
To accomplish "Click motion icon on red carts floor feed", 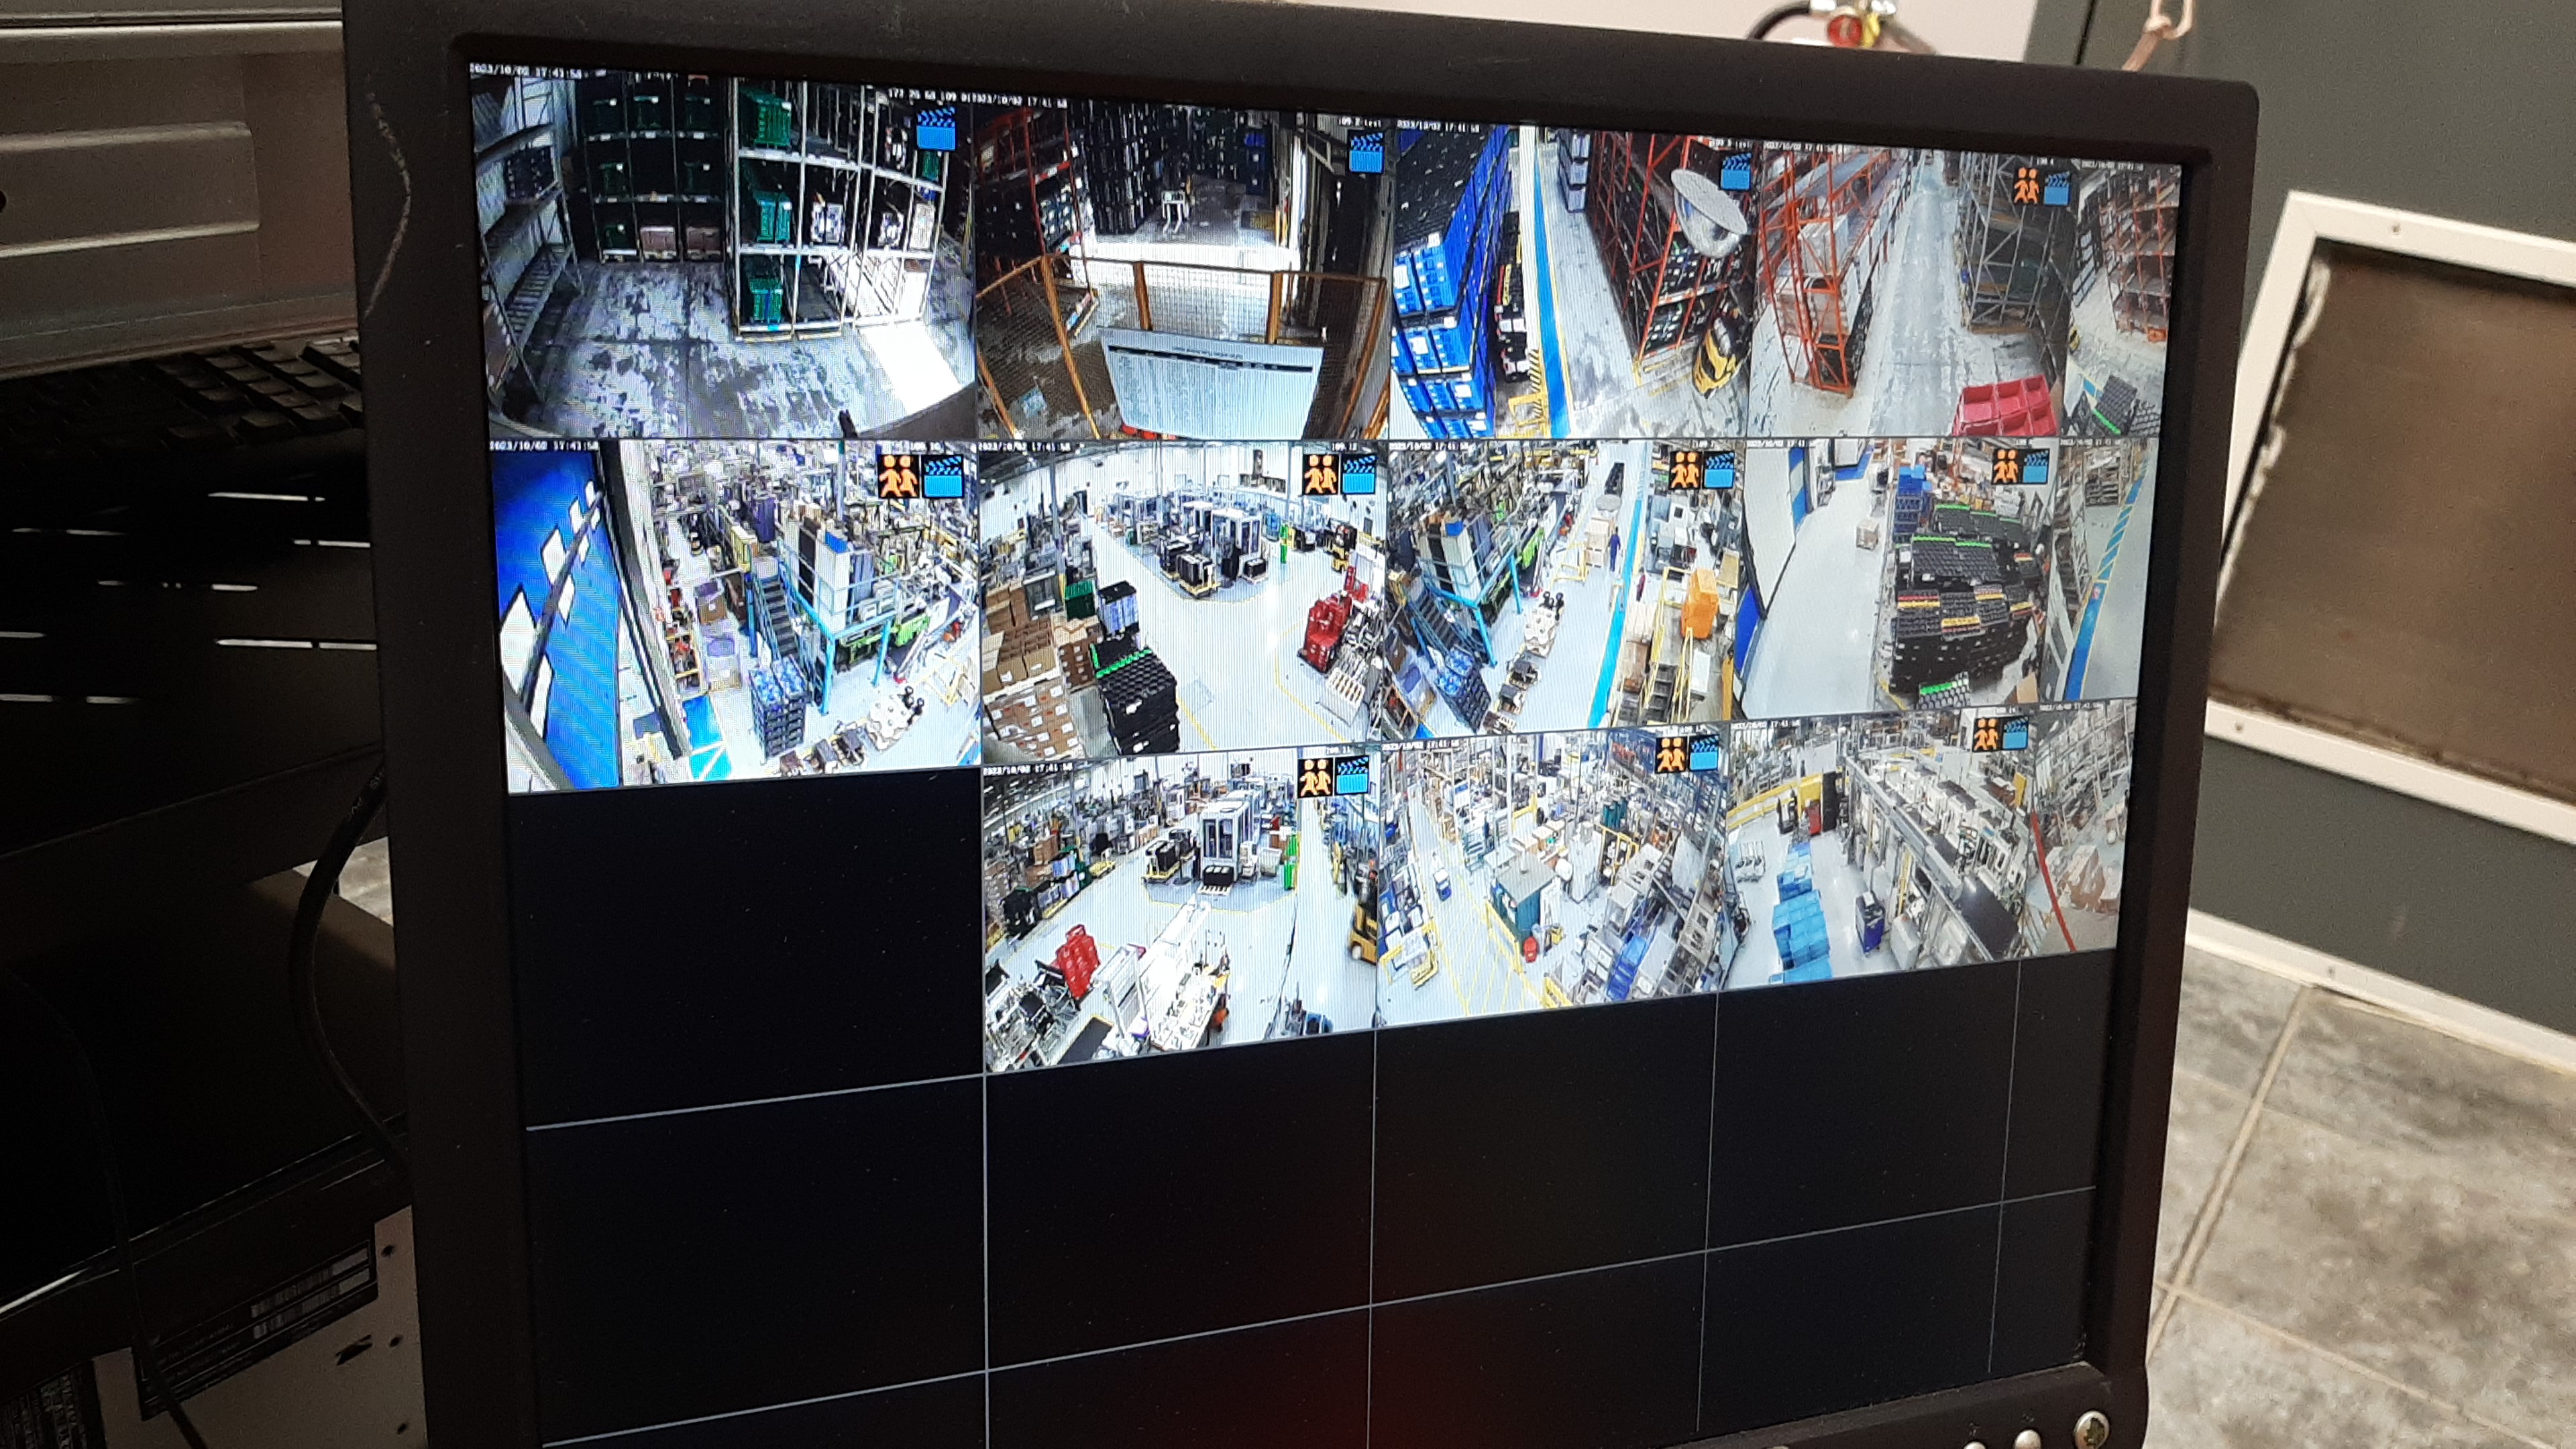I will 1320,474.
